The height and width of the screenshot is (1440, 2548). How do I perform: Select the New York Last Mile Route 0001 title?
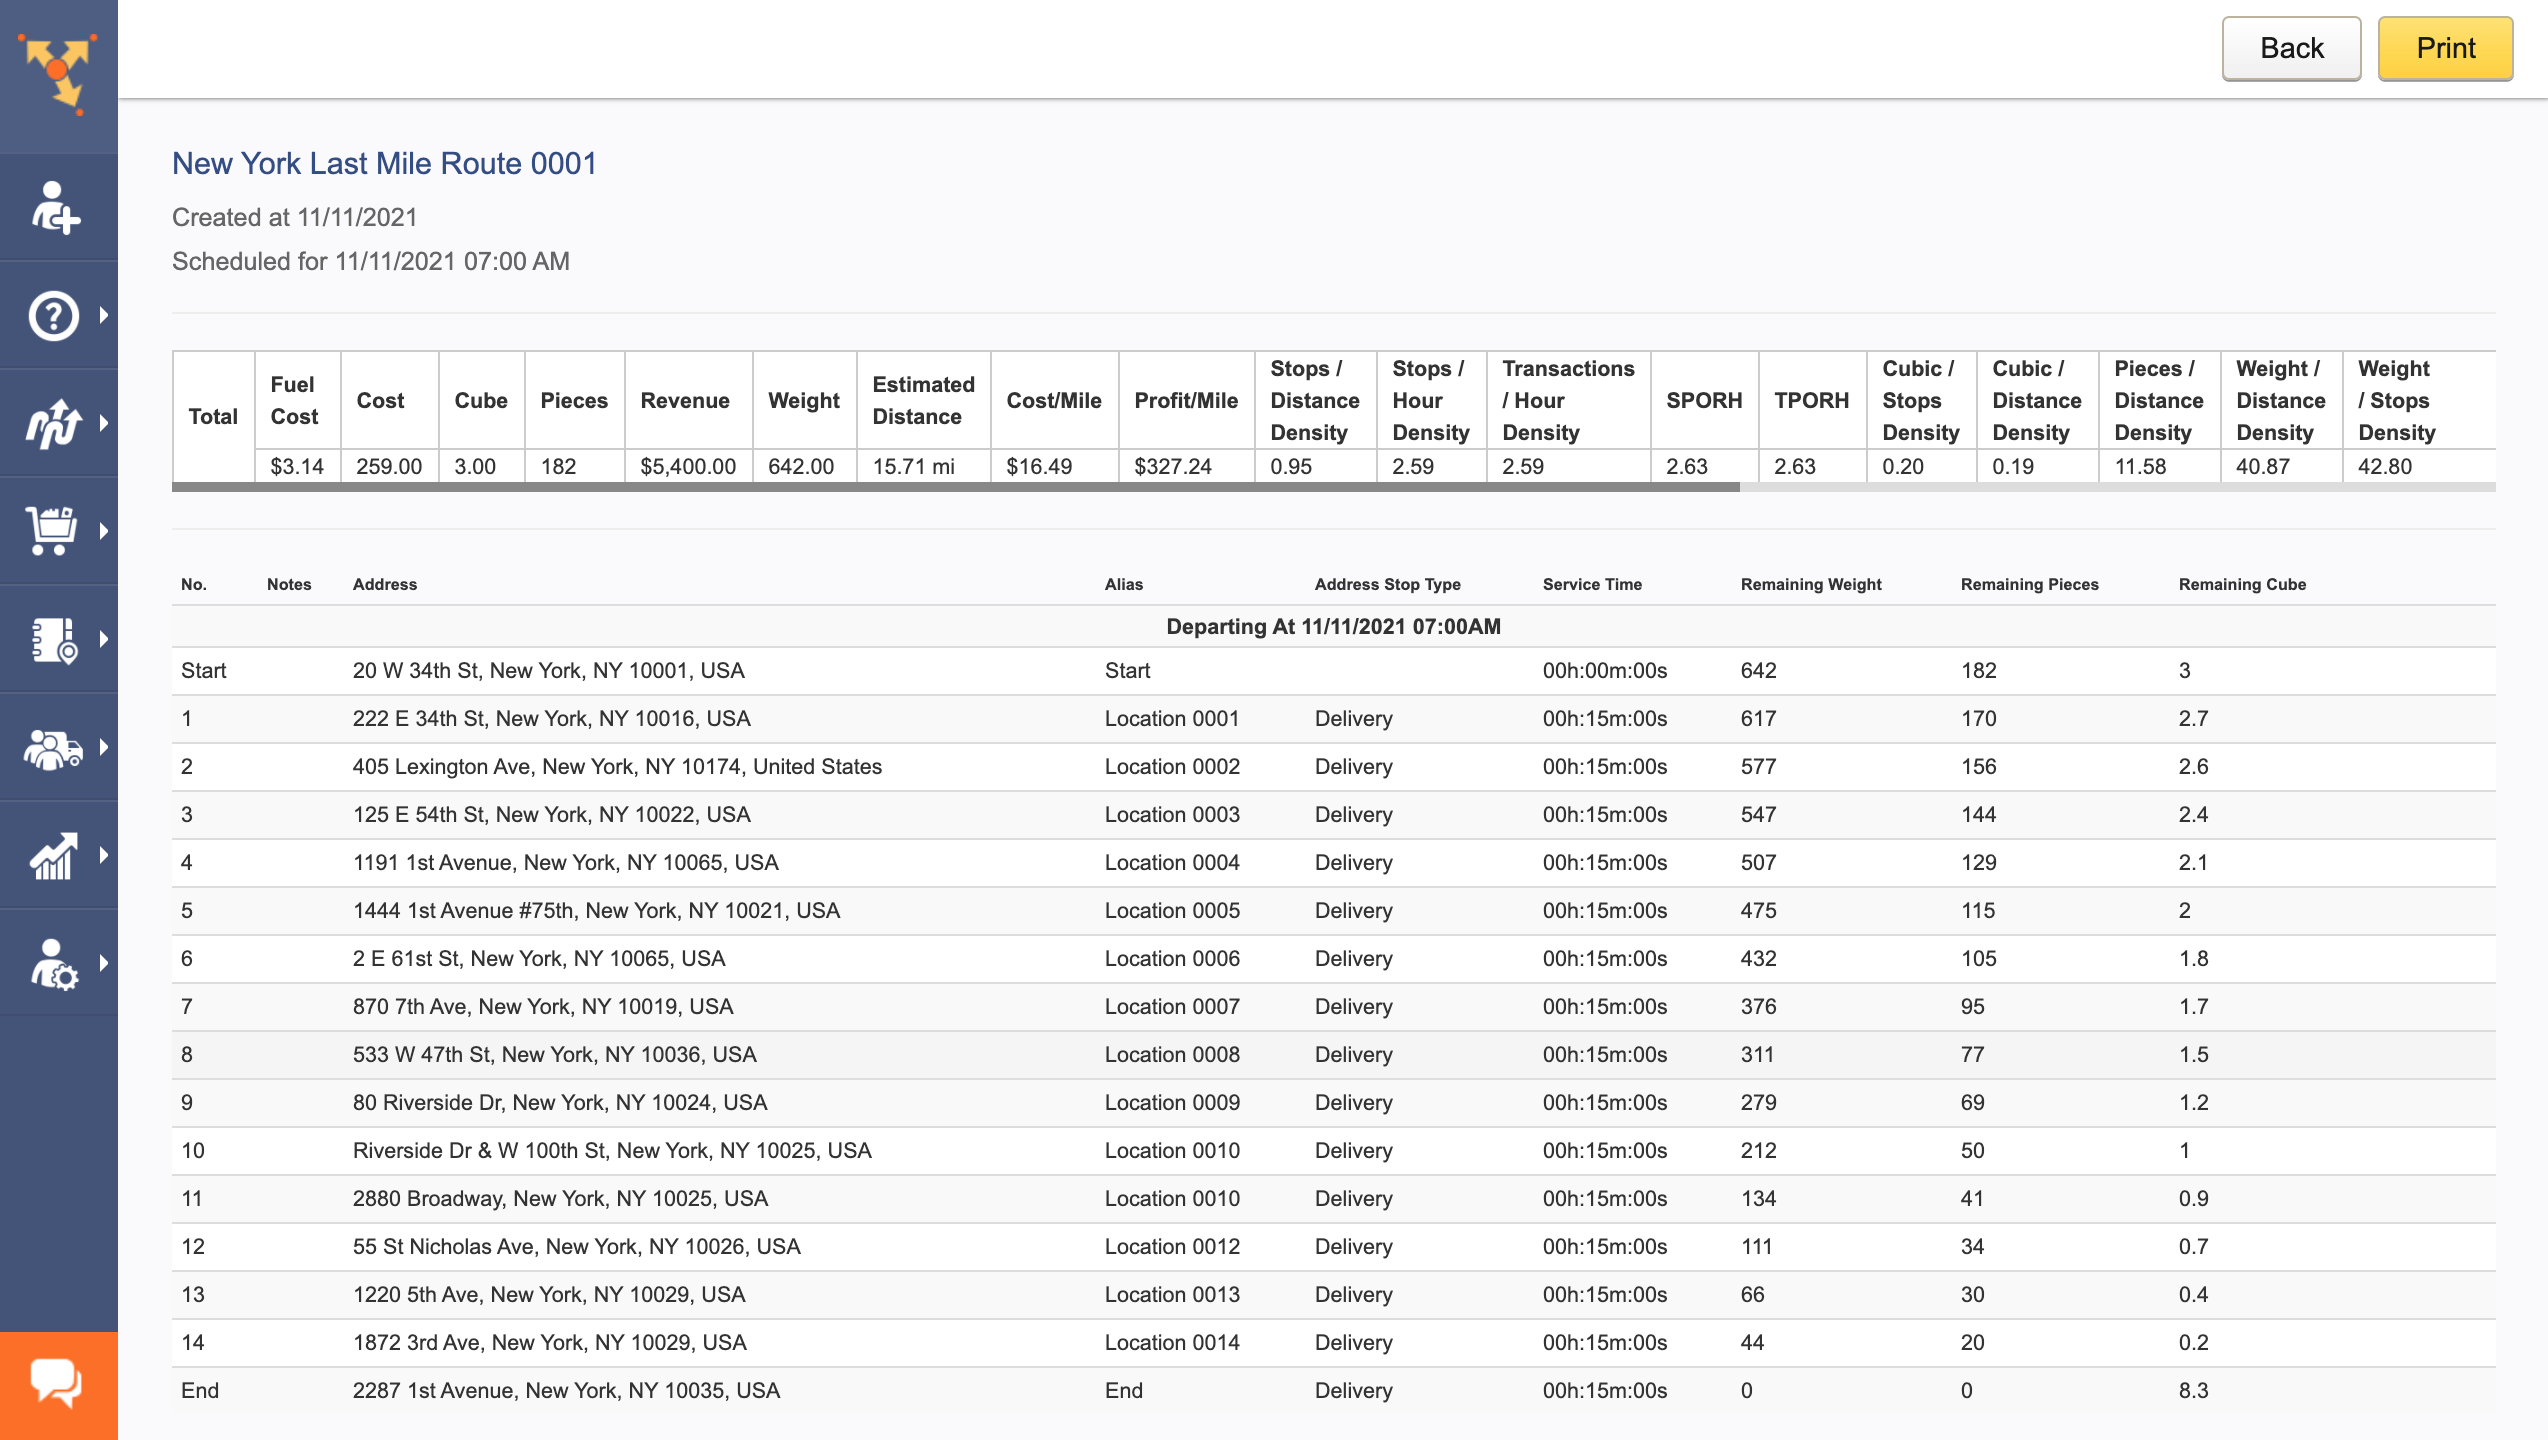pyautogui.click(x=385, y=163)
